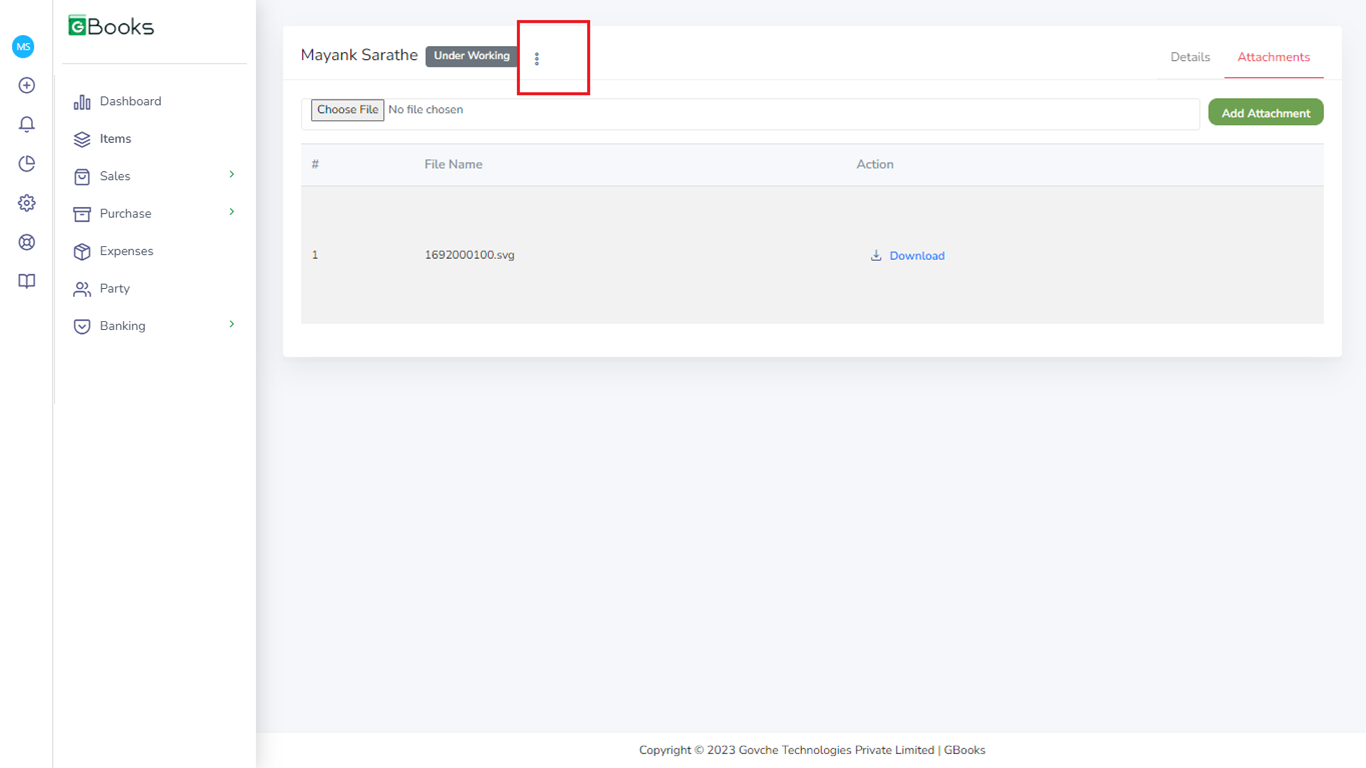Image resolution: width=1366 pixels, height=768 pixels.
Task: Click the quick add plus icon
Action: pos(27,86)
